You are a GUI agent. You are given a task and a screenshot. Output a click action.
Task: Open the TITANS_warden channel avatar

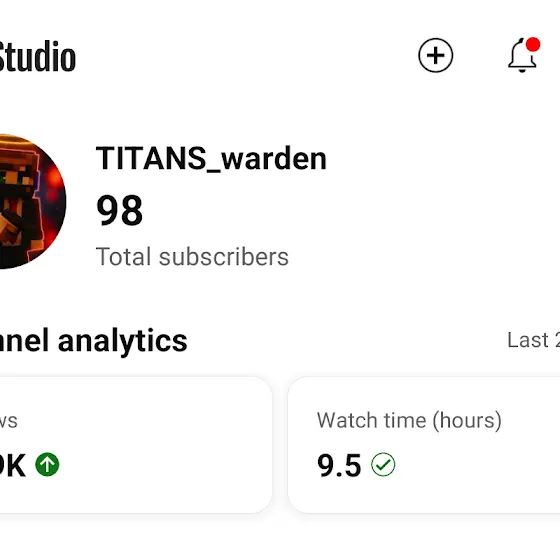tap(32, 201)
